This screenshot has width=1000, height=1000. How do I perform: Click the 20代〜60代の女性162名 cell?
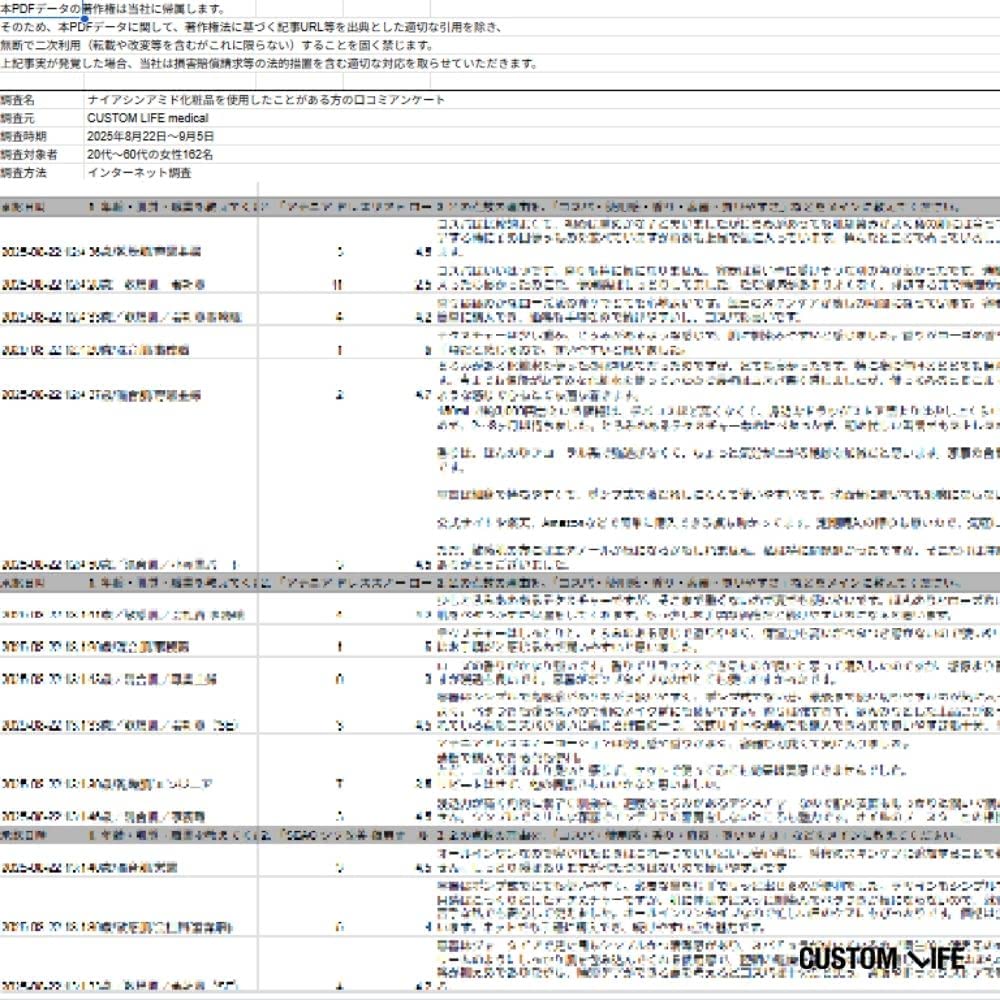tap(150, 154)
